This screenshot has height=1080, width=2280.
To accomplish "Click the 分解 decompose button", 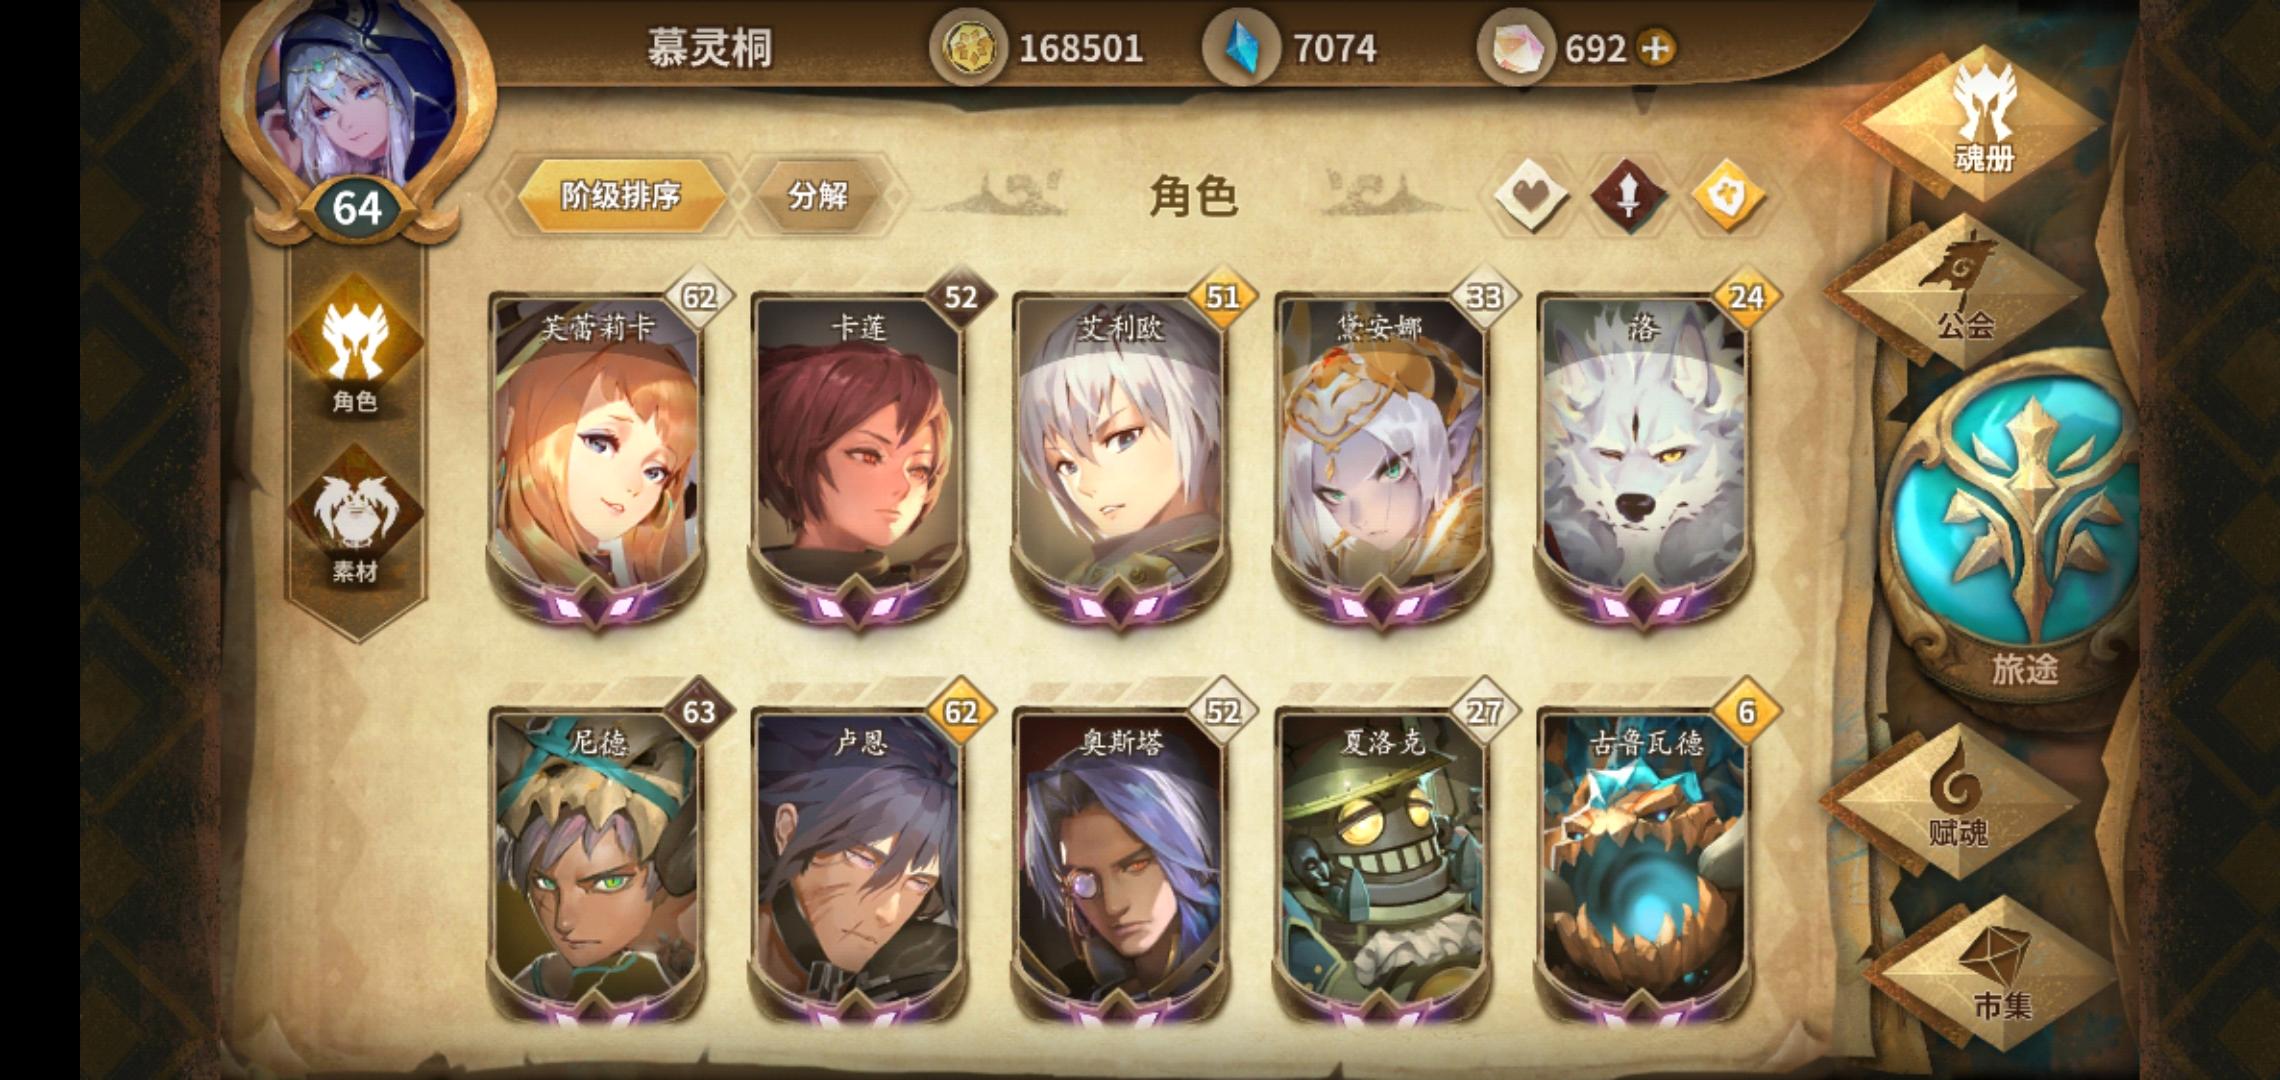I will [818, 195].
